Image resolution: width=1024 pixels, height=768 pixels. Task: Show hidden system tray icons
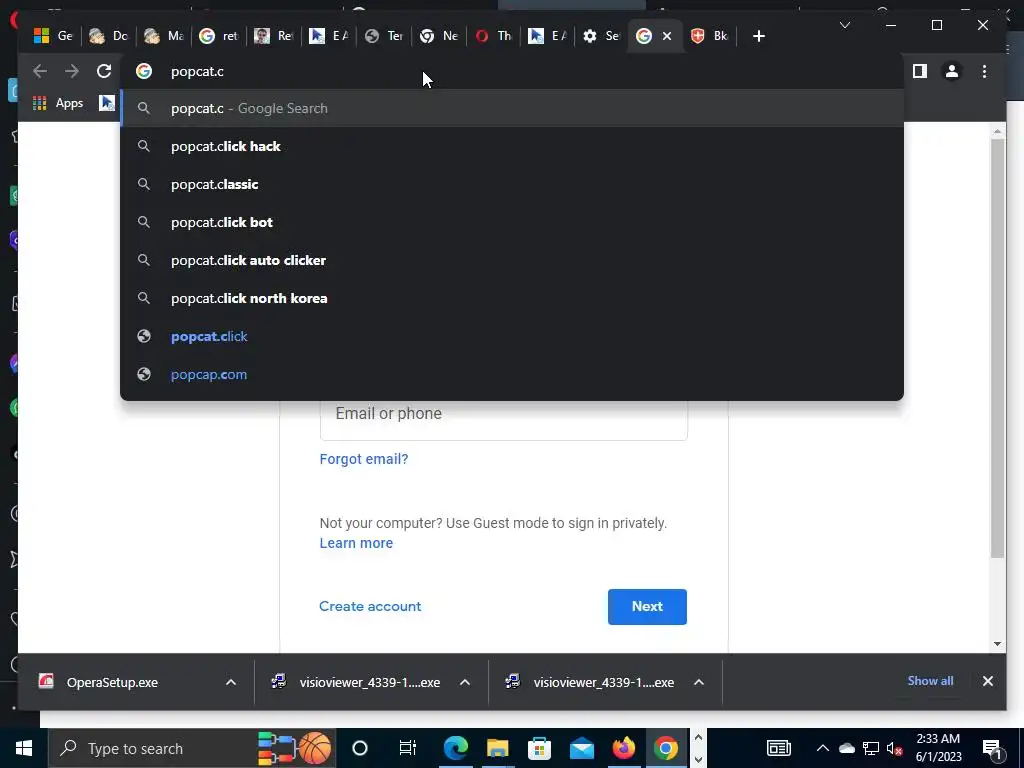pos(822,748)
